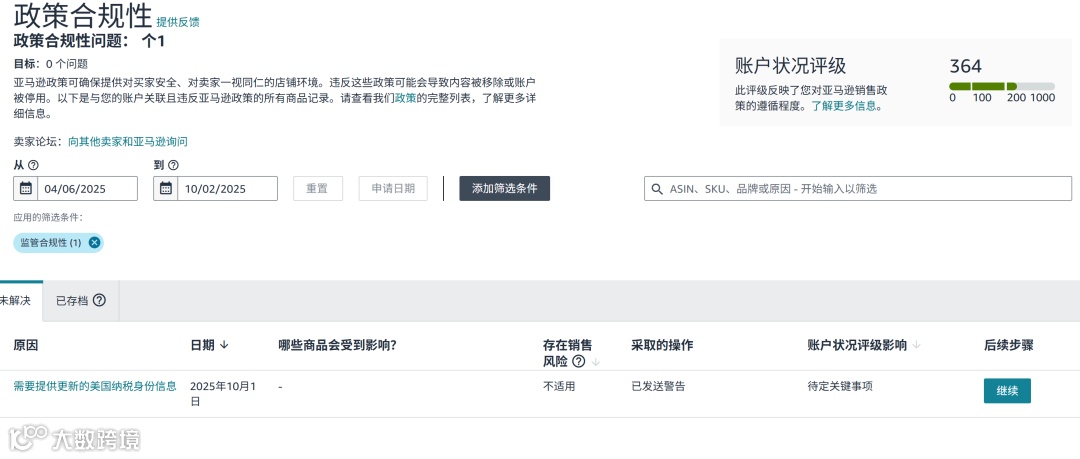Click the 原因 column header
The width and height of the screenshot is (1080, 459).
(25, 345)
